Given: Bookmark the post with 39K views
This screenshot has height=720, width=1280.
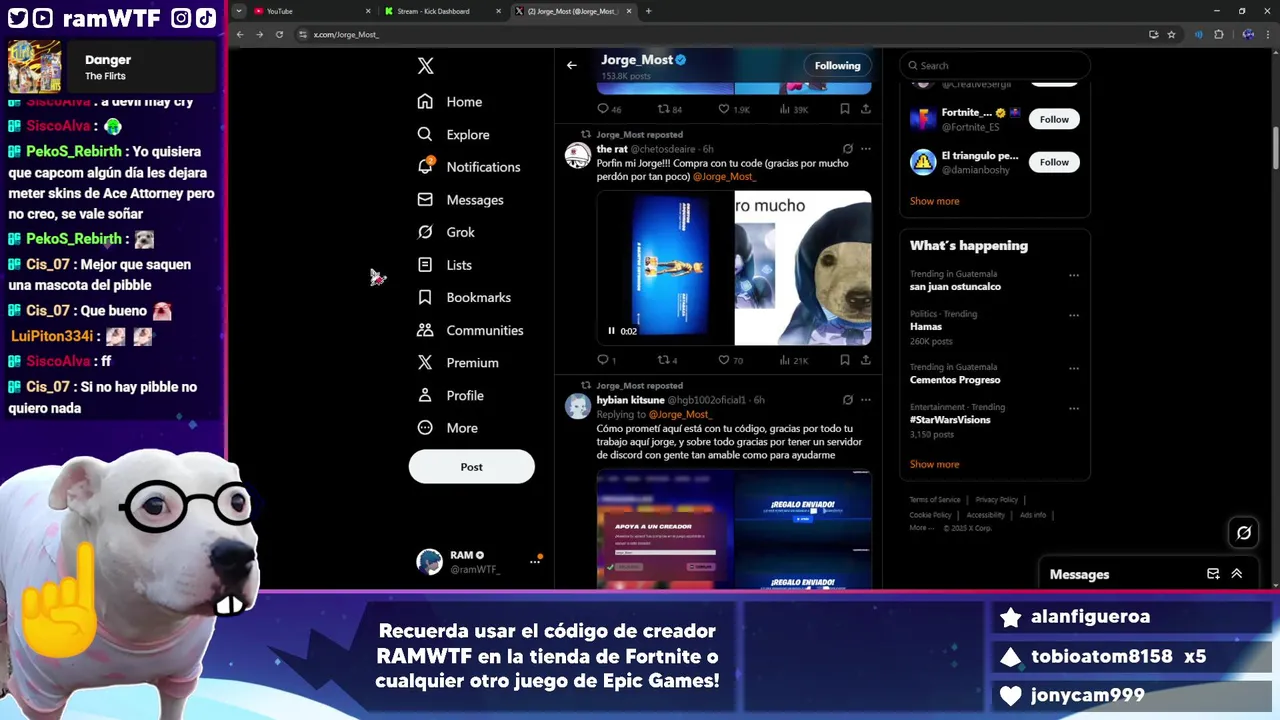Looking at the screenshot, I should click(x=845, y=109).
